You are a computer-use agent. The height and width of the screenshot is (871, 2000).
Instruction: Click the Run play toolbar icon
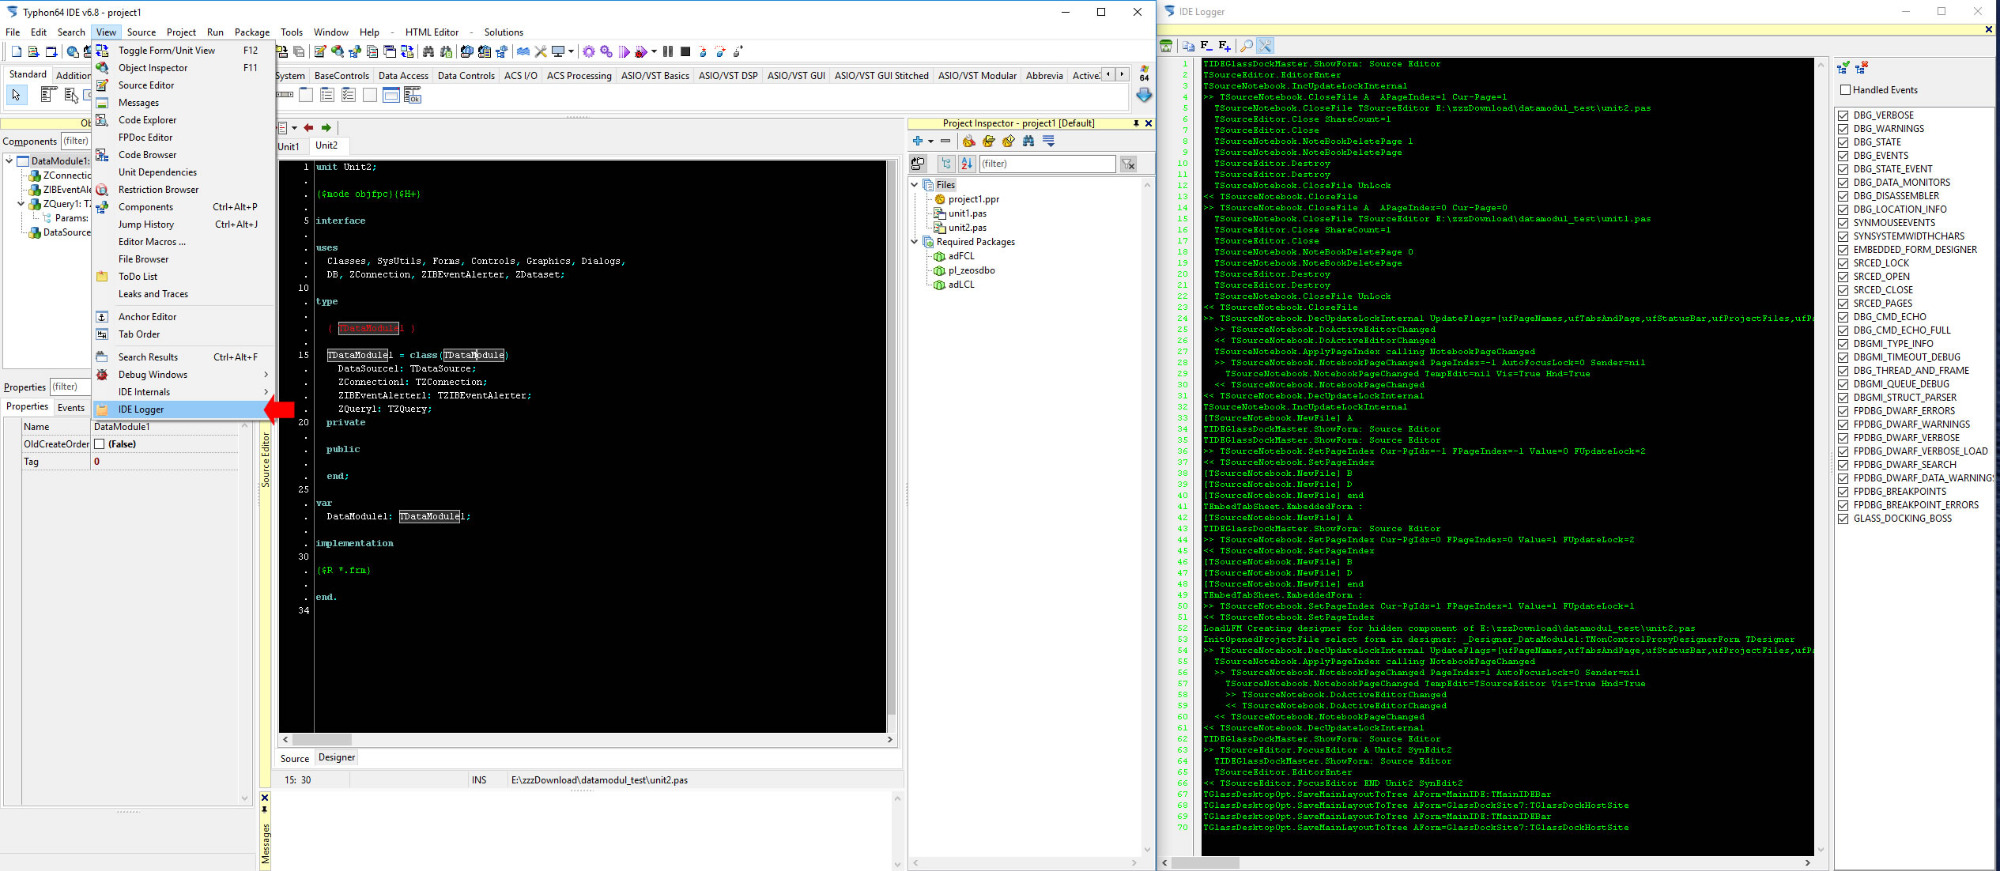point(625,52)
